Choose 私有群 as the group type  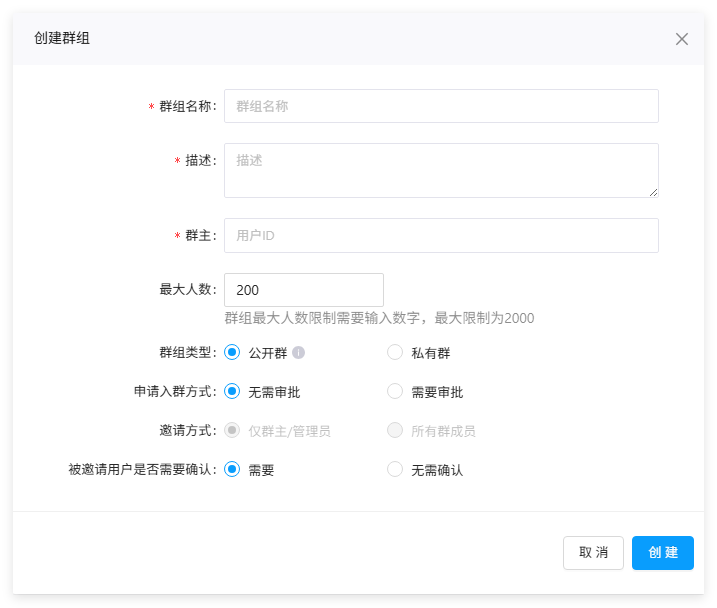point(395,353)
